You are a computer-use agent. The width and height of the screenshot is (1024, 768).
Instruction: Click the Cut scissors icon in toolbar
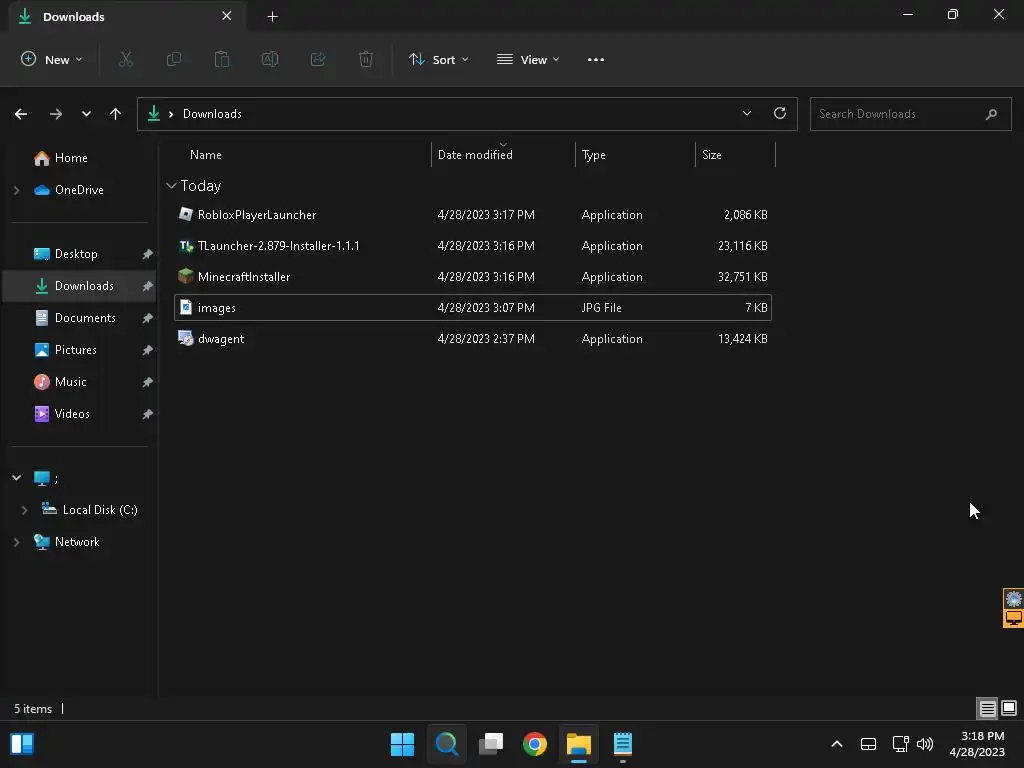(x=125, y=59)
